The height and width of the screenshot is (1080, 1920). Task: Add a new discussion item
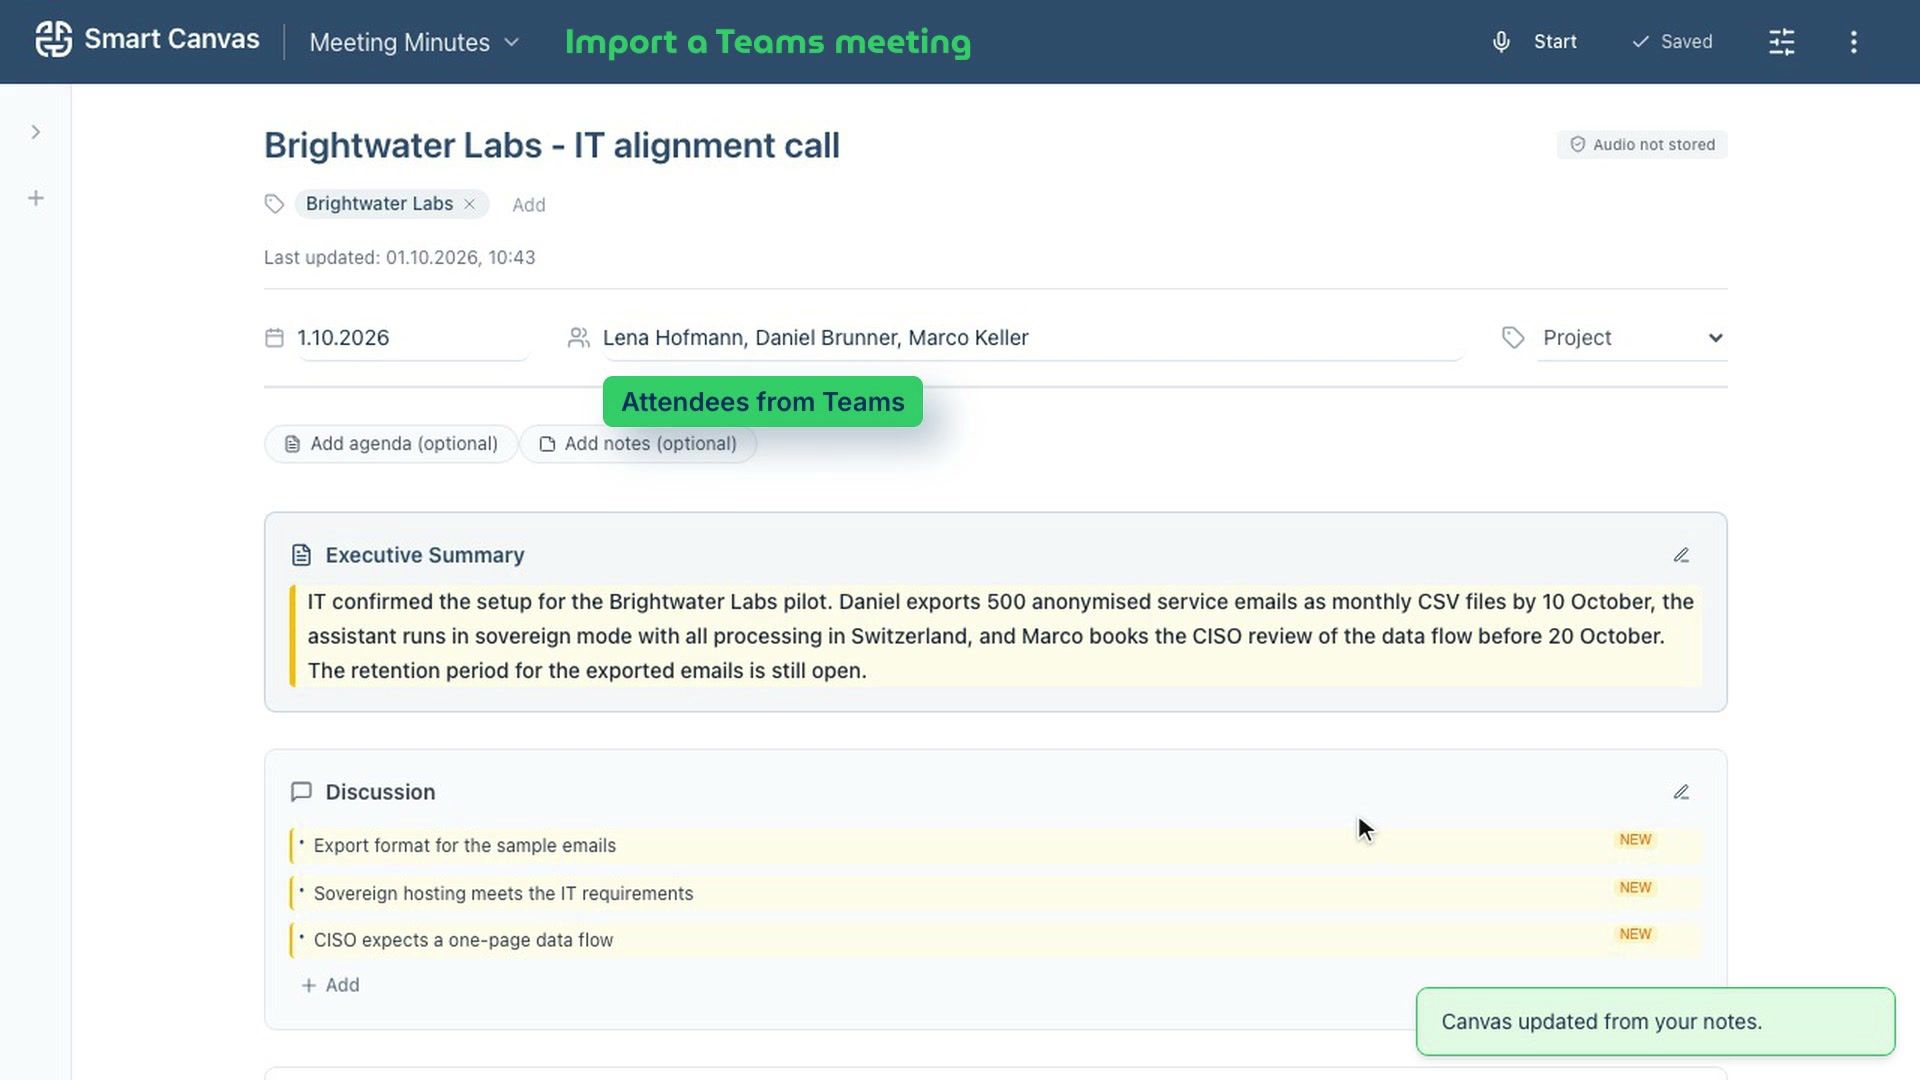(x=330, y=985)
